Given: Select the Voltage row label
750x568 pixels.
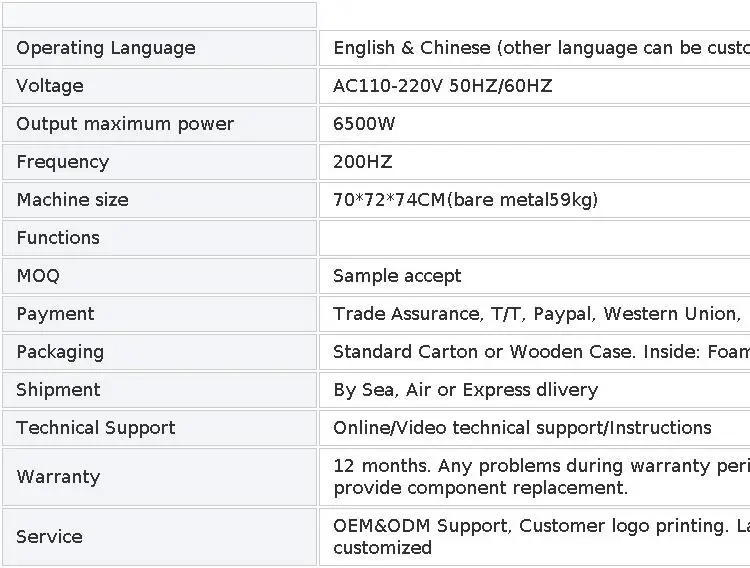Looking at the screenshot, I should 50,86.
